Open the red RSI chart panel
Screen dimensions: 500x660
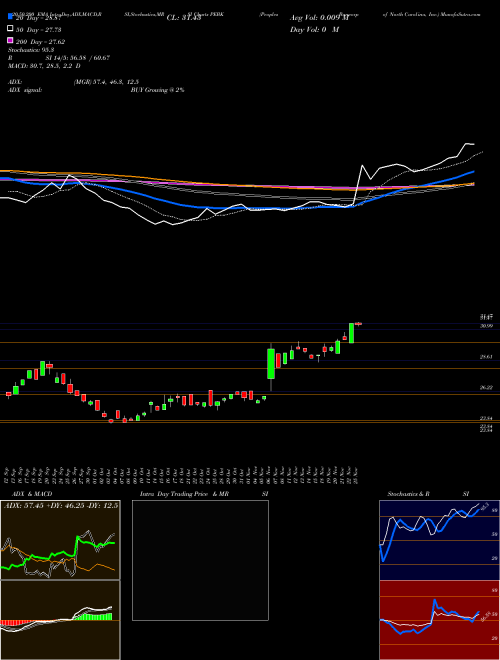439,620
